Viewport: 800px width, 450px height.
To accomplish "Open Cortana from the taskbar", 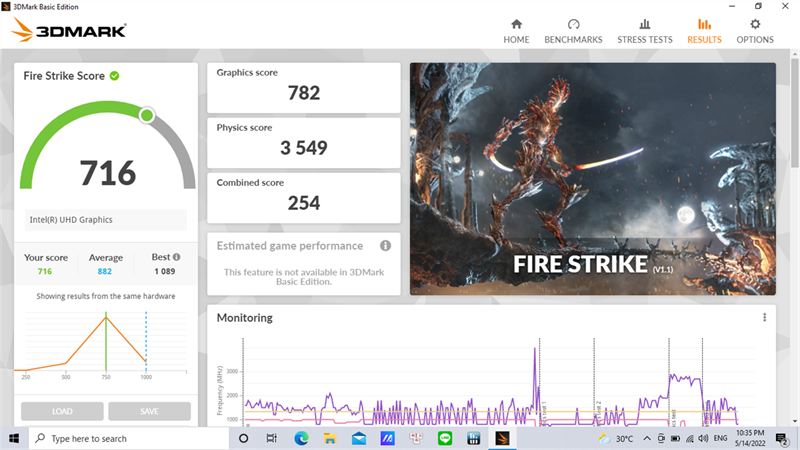I will point(243,439).
